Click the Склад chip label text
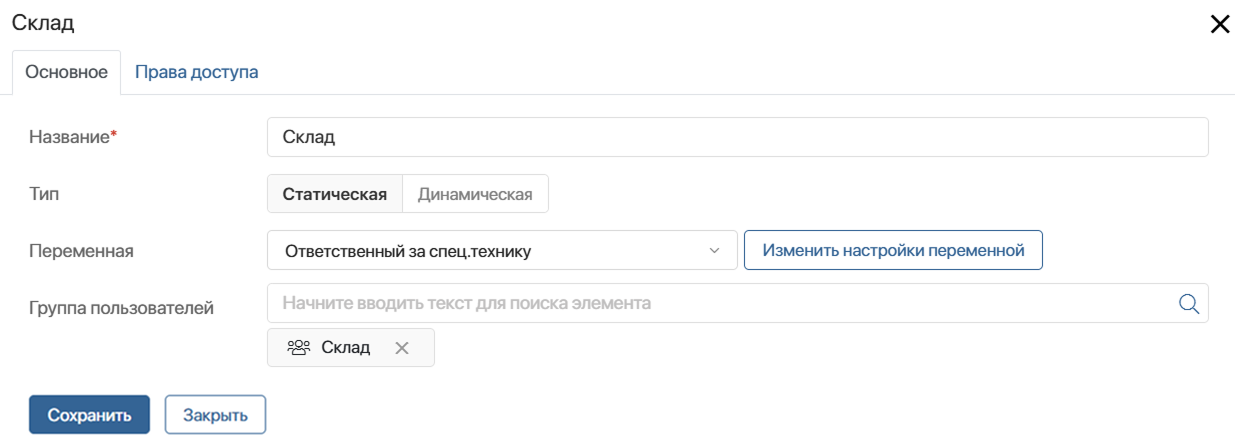This screenshot has width=1235, height=439. tap(346, 348)
